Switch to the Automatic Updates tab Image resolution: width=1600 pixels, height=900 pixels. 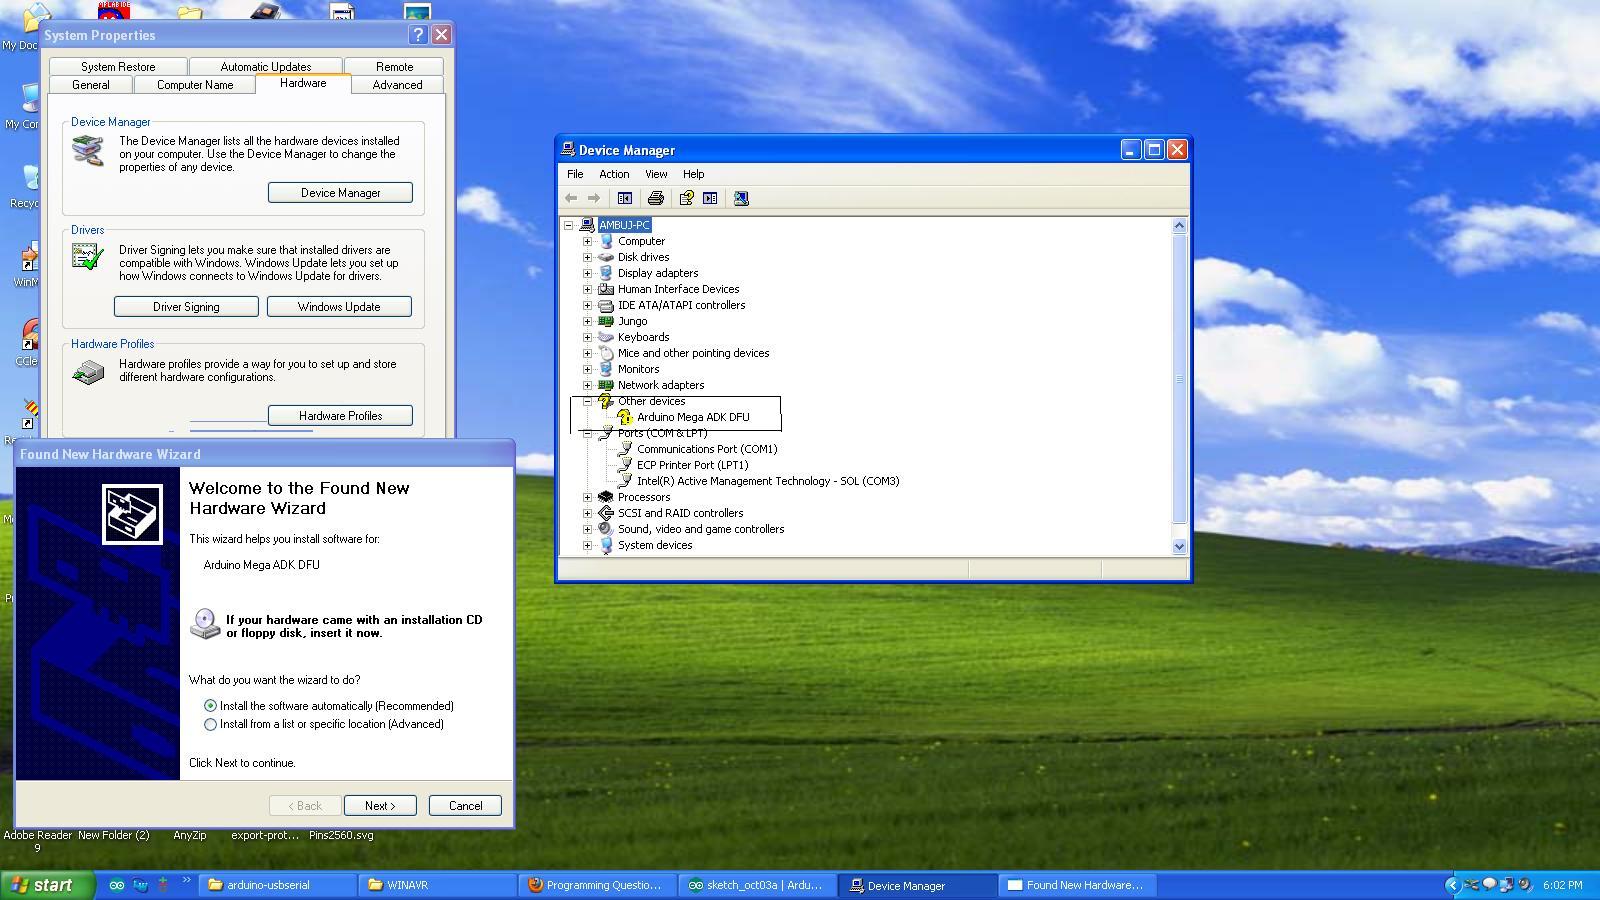266,67
